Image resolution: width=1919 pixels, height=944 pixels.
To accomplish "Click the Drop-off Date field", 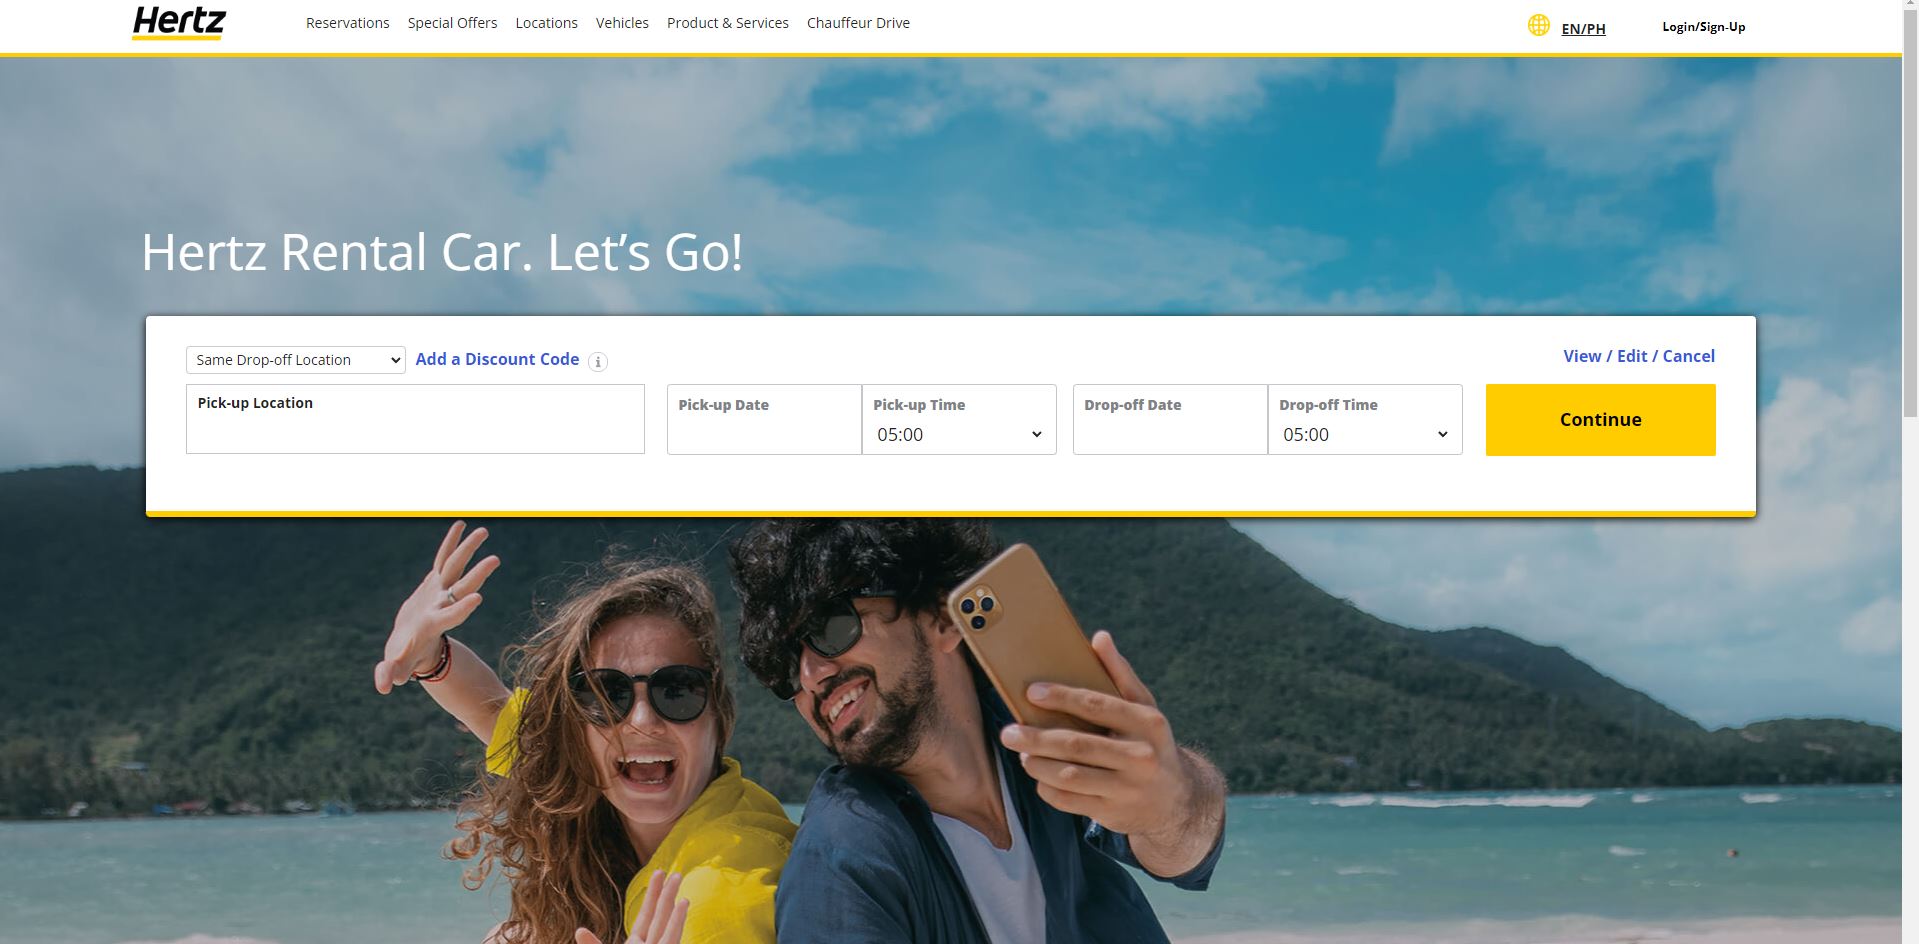I will pyautogui.click(x=1170, y=419).
